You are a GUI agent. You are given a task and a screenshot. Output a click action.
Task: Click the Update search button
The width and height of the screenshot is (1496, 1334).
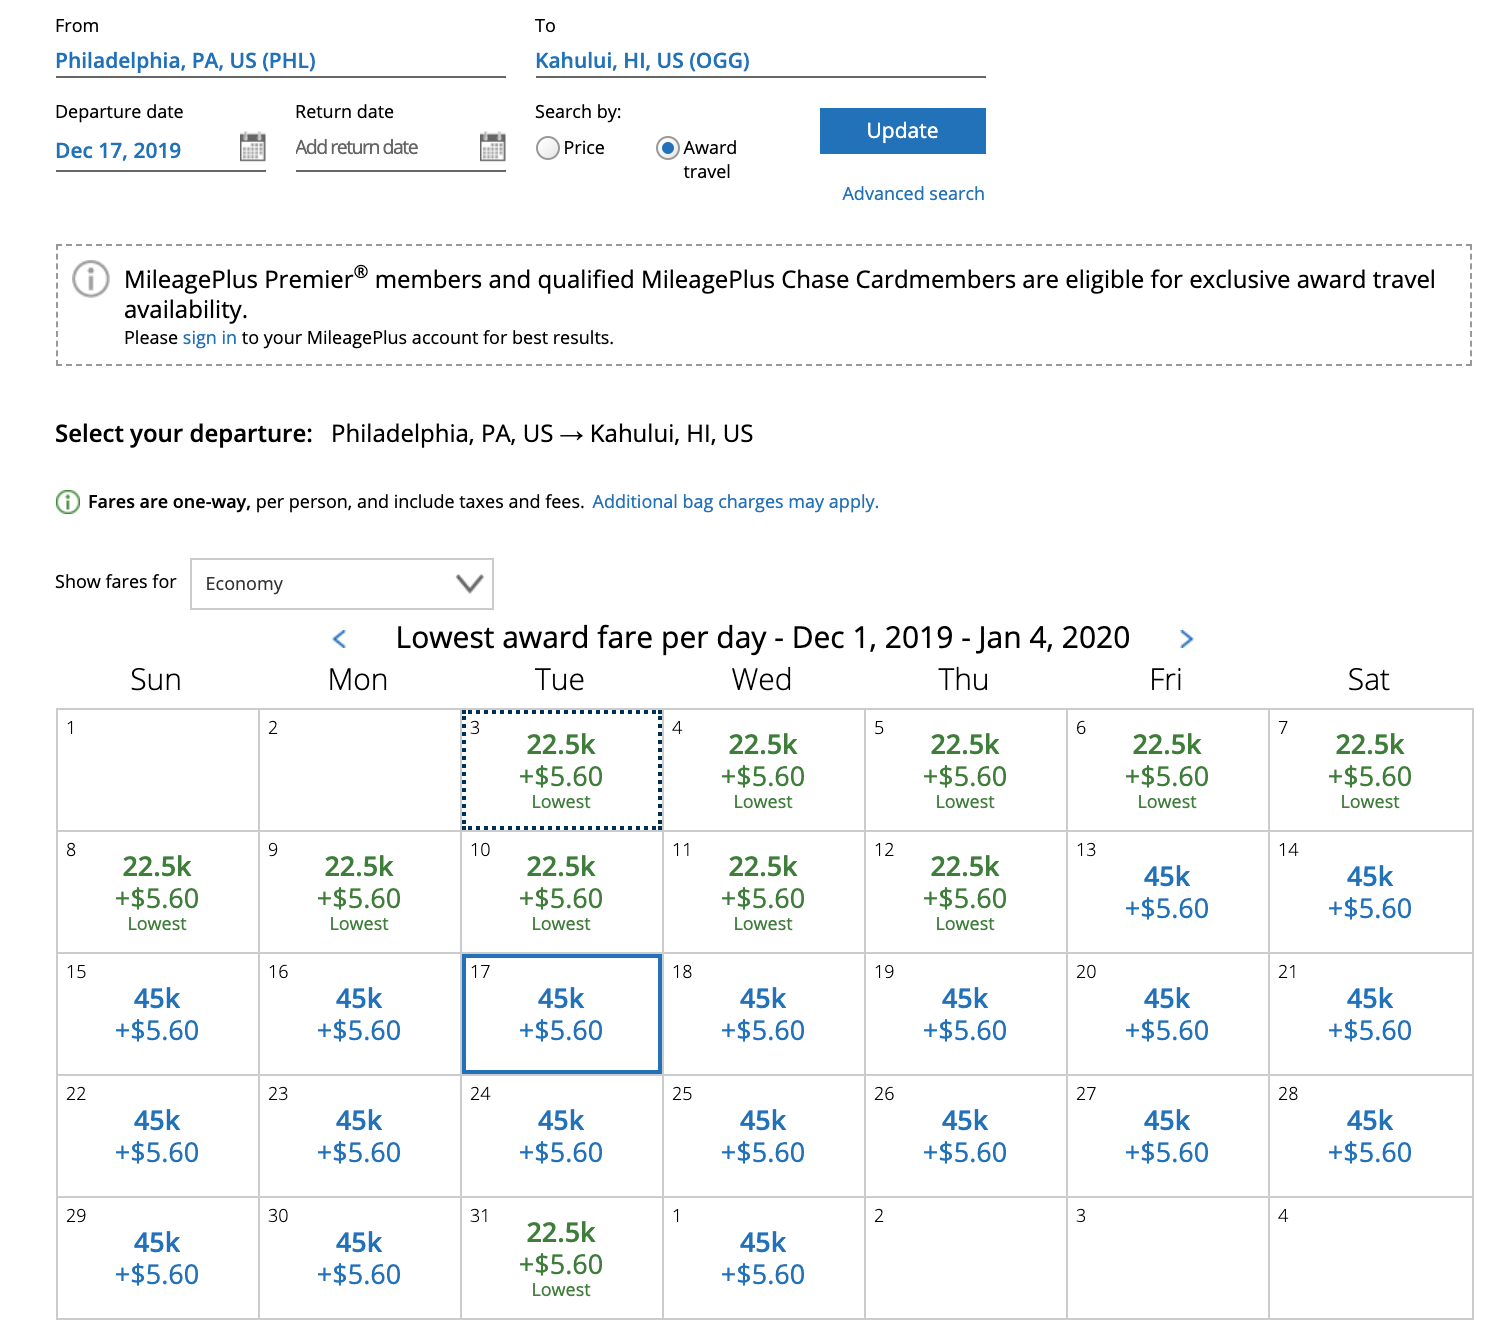click(902, 131)
